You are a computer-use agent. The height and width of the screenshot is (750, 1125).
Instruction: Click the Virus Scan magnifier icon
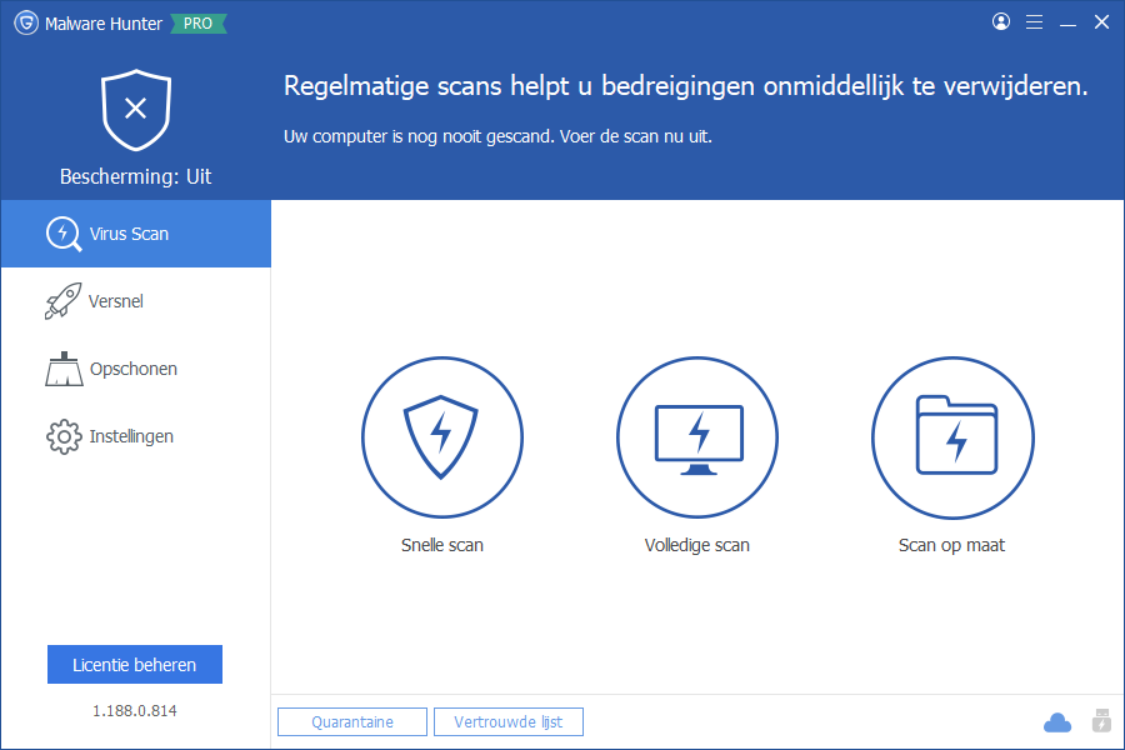(64, 234)
